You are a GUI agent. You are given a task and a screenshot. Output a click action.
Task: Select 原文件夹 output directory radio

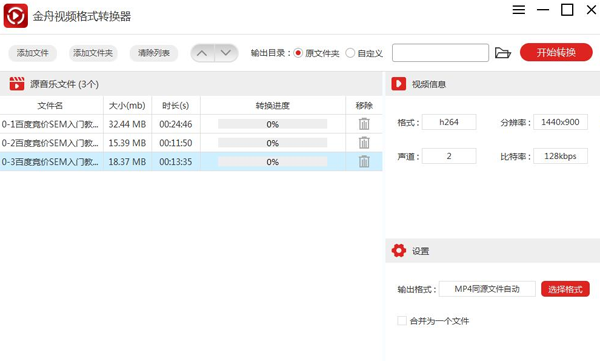pyautogui.click(x=298, y=53)
